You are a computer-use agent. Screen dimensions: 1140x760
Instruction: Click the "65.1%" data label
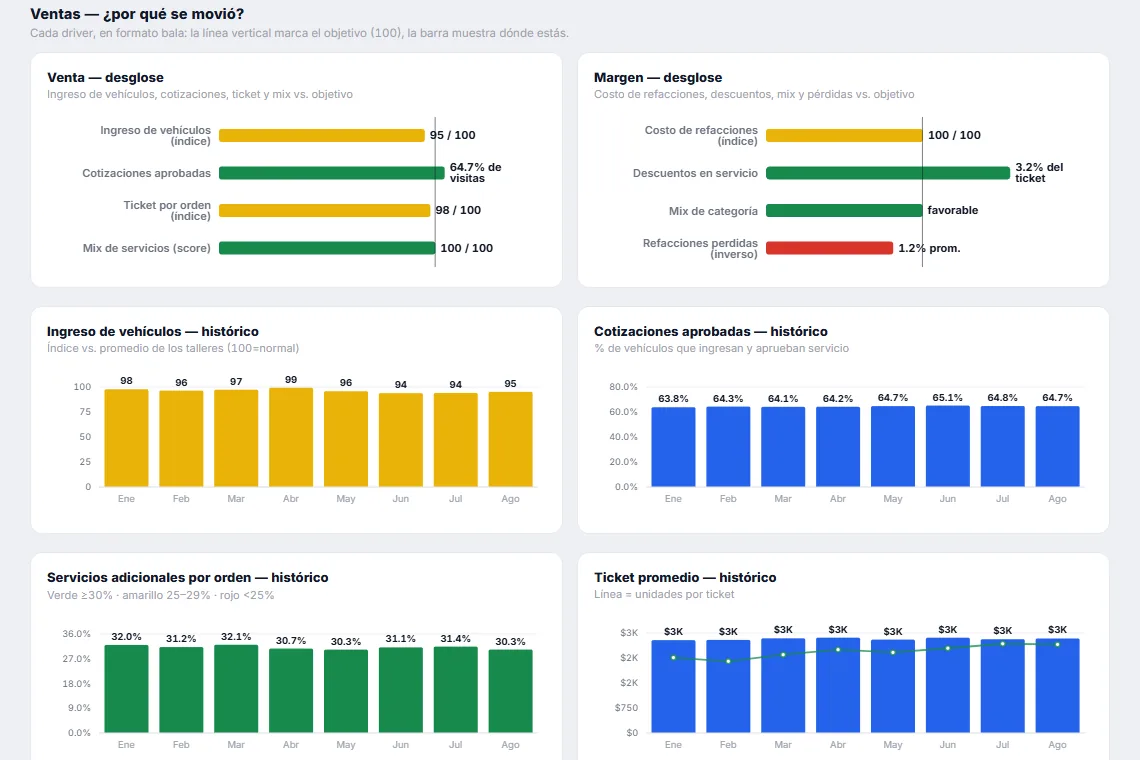click(947, 398)
